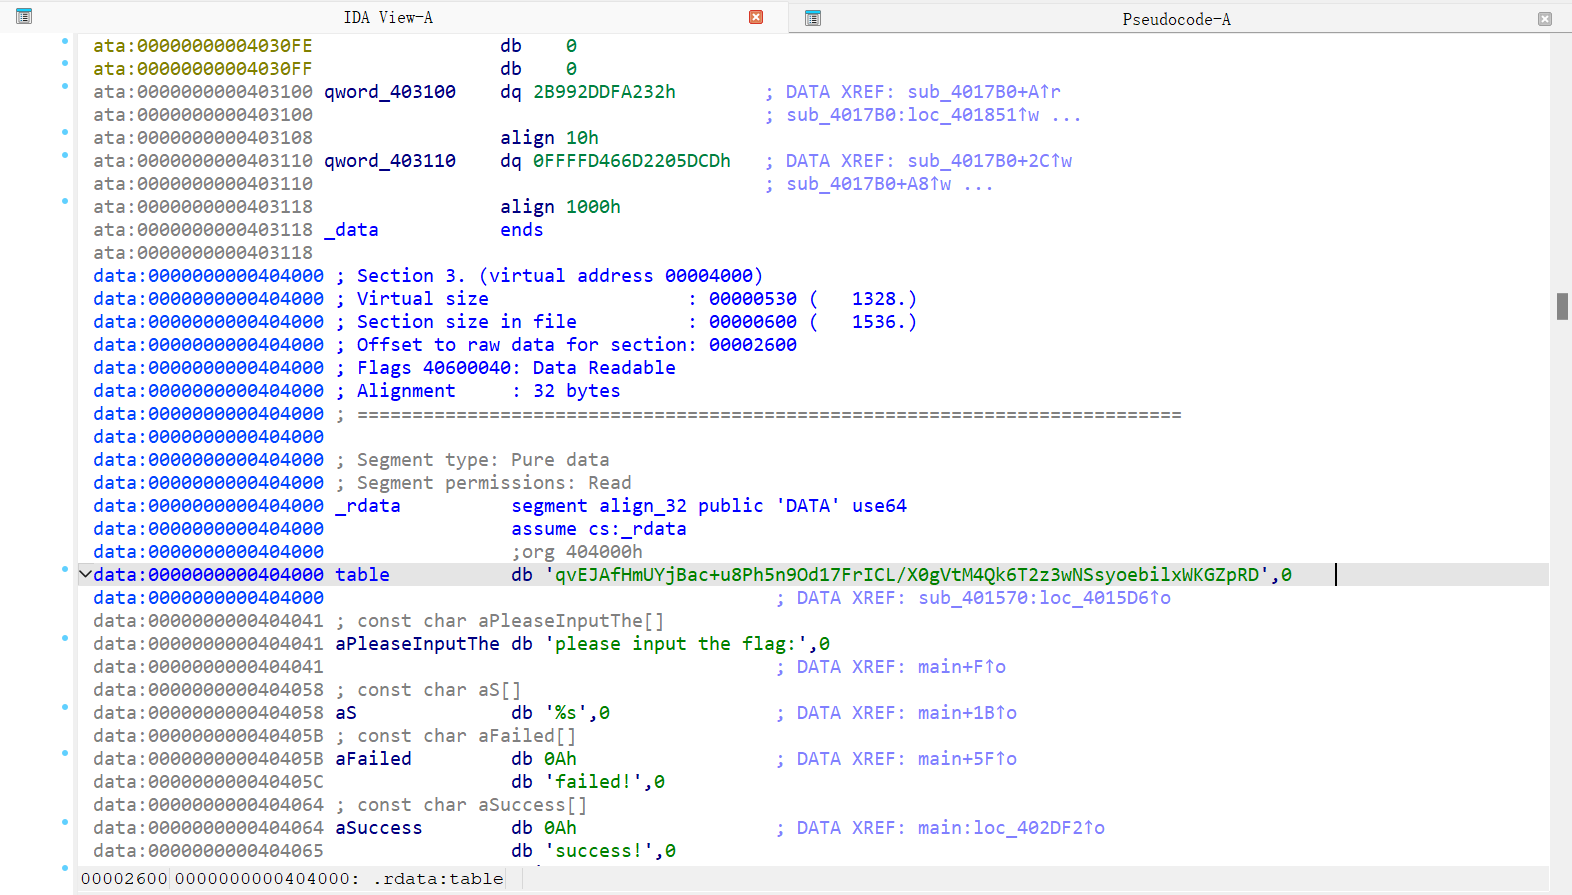This screenshot has height=895, width=1572.
Task: Click gutter dot next to aFailed line
Action: pyautogui.click(x=65, y=753)
